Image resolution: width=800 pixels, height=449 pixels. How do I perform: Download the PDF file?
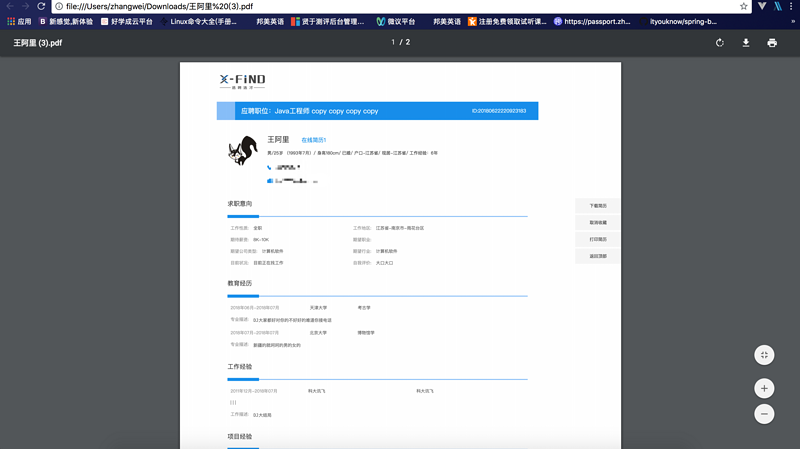pos(746,43)
